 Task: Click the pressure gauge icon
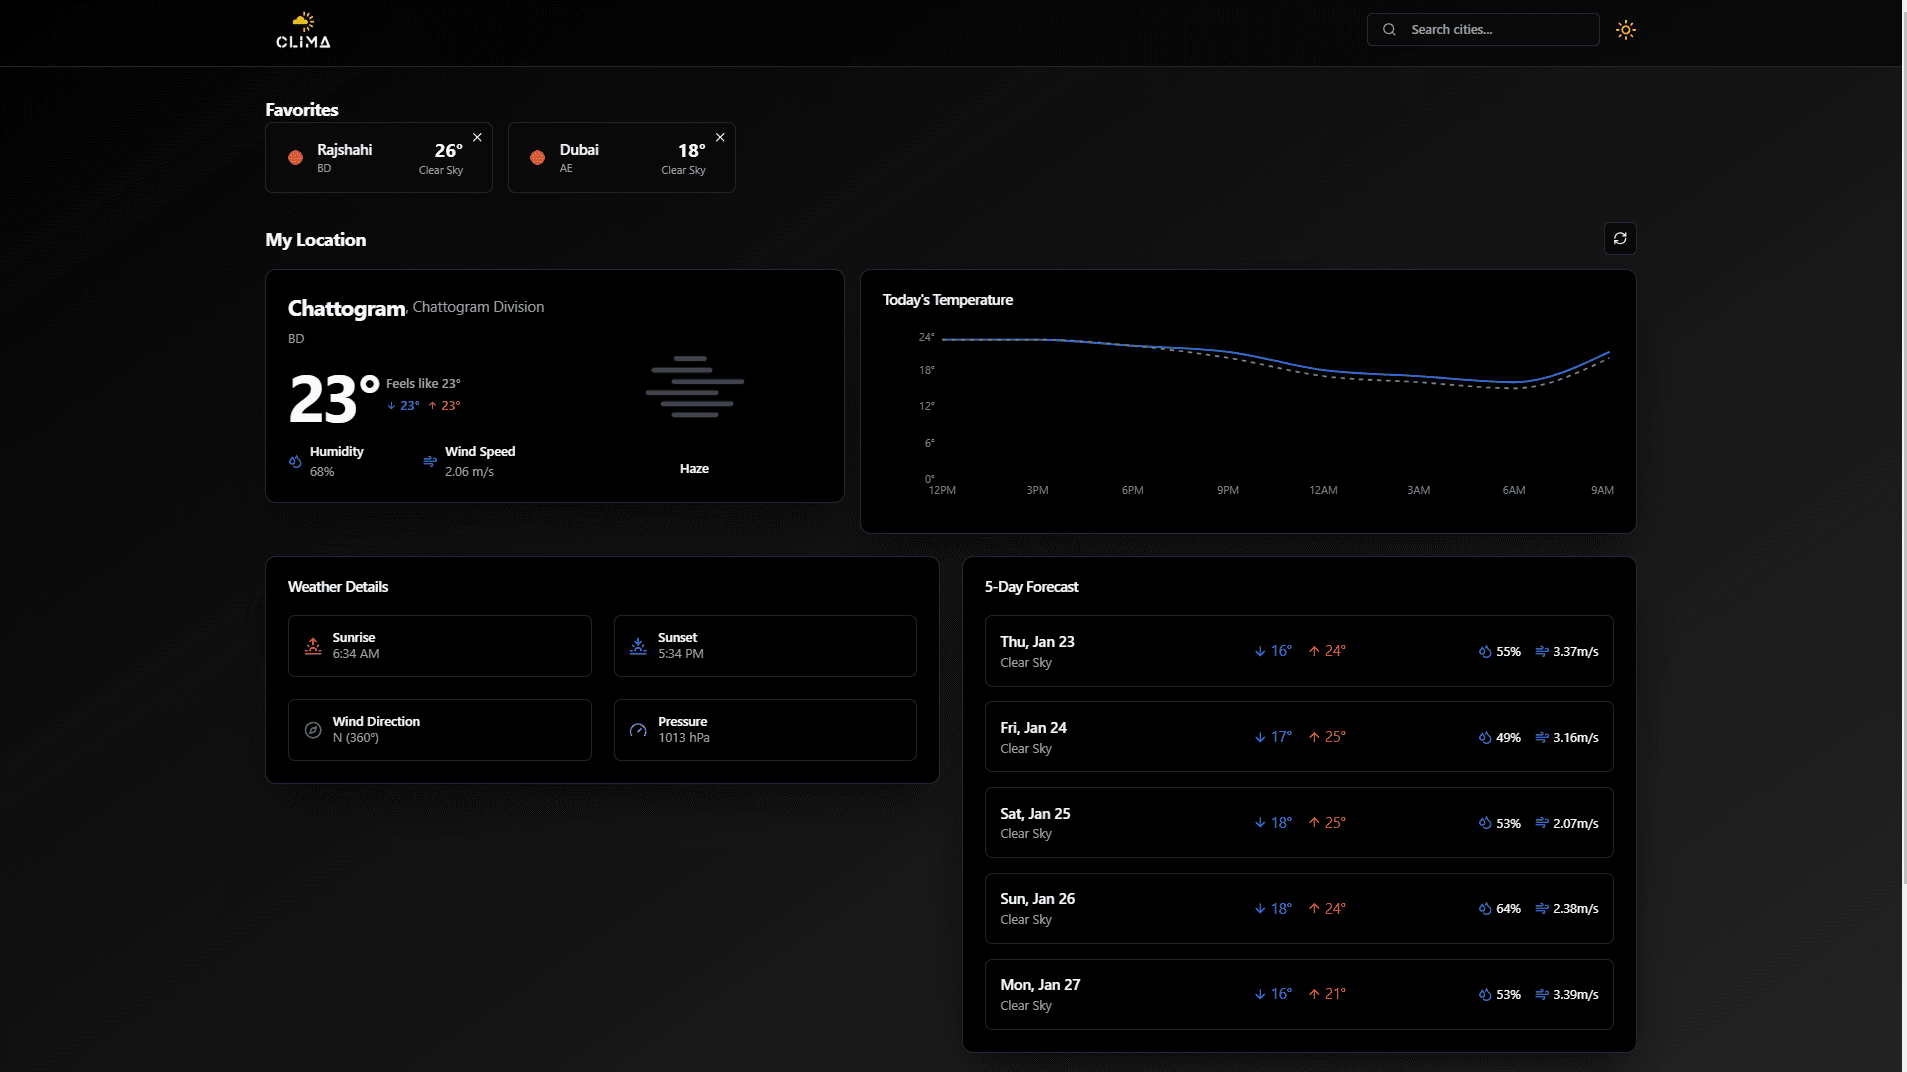click(638, 730)
